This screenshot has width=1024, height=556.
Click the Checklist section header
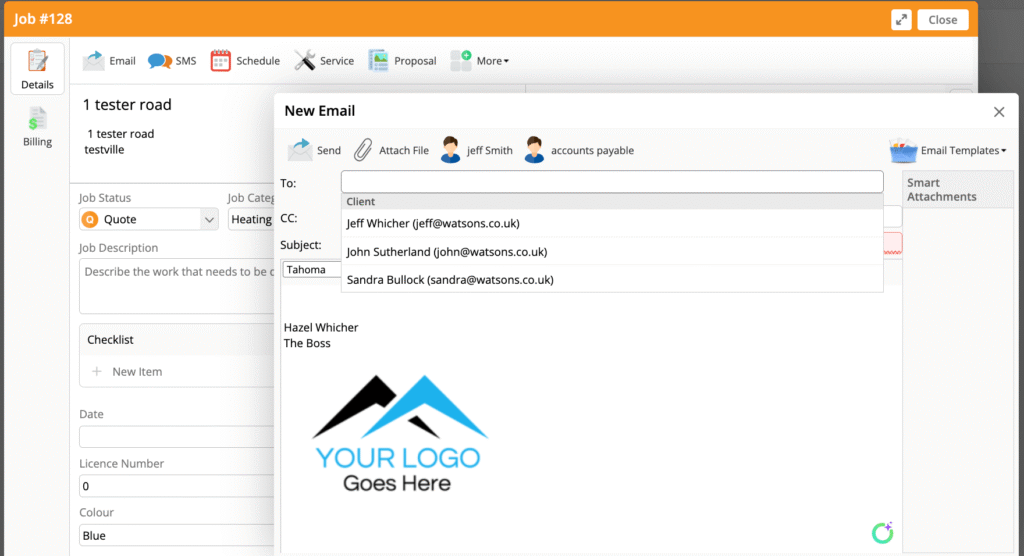110,340
